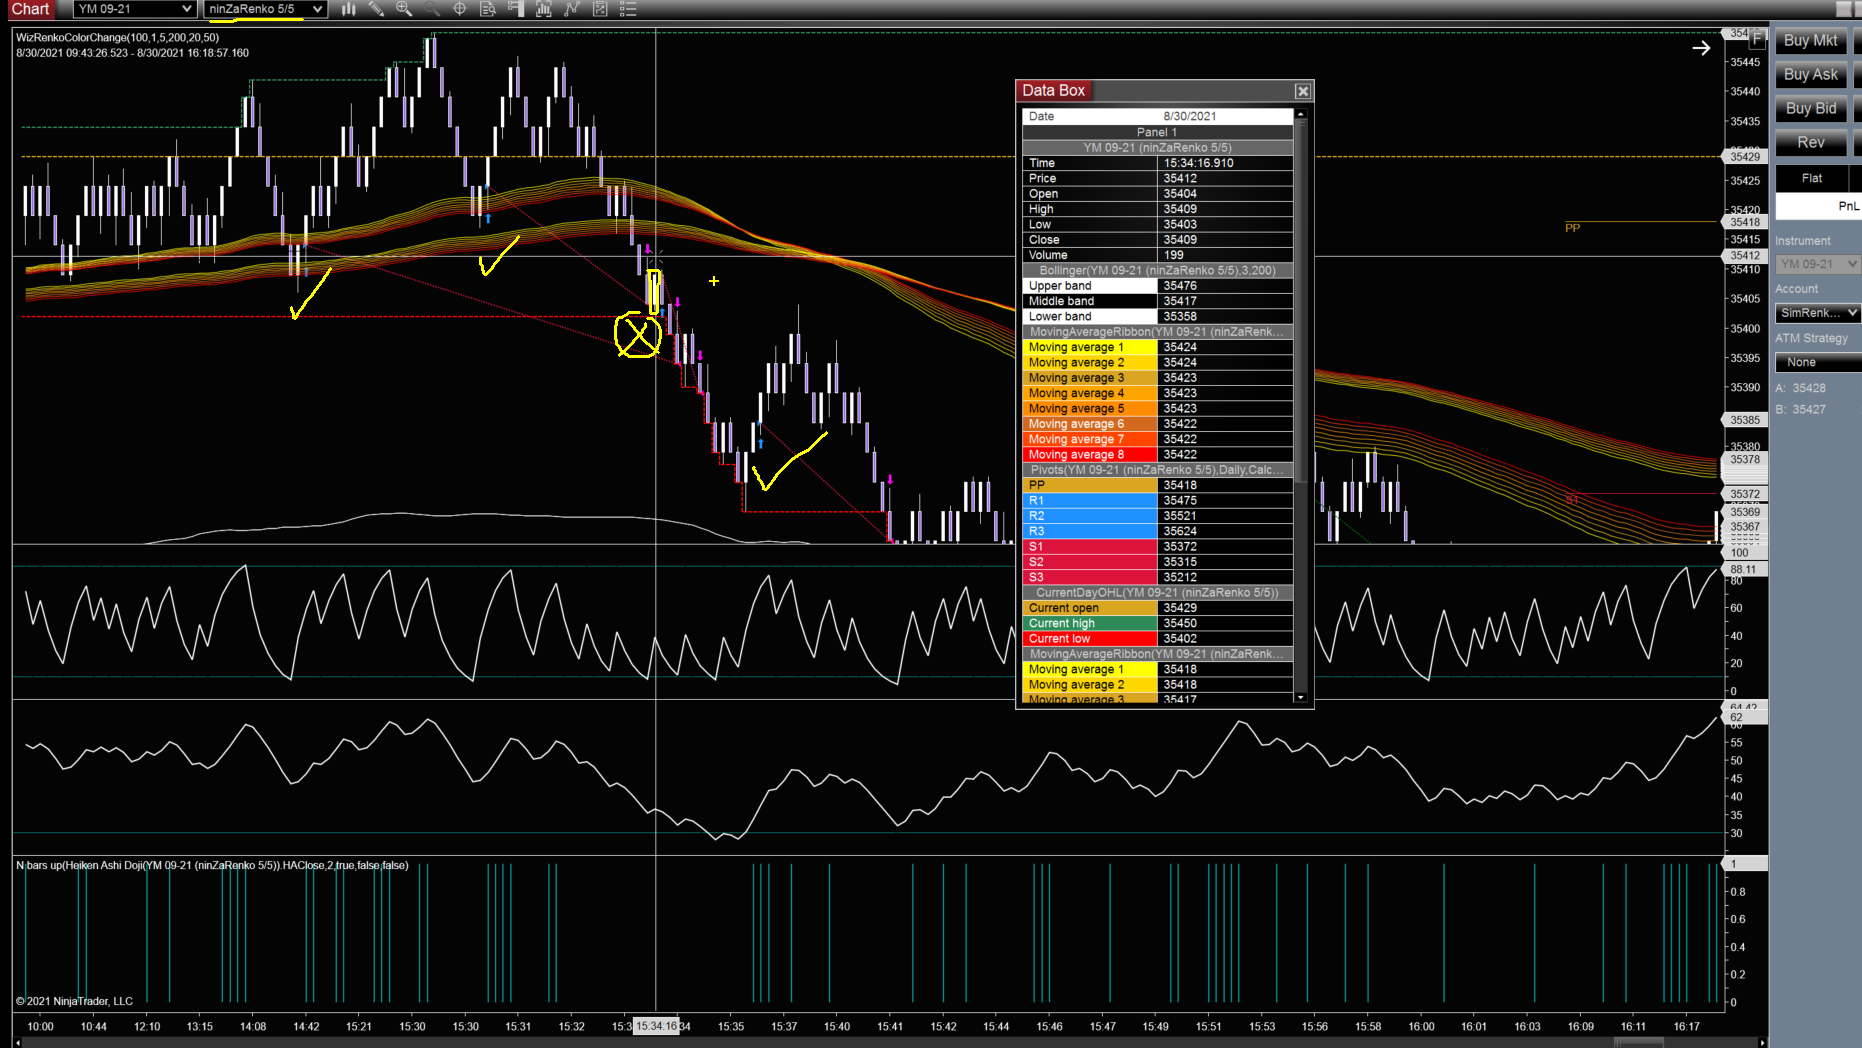Select the Chart tab
Screen dimensions: 1862x1048
[x=30, y=9]
